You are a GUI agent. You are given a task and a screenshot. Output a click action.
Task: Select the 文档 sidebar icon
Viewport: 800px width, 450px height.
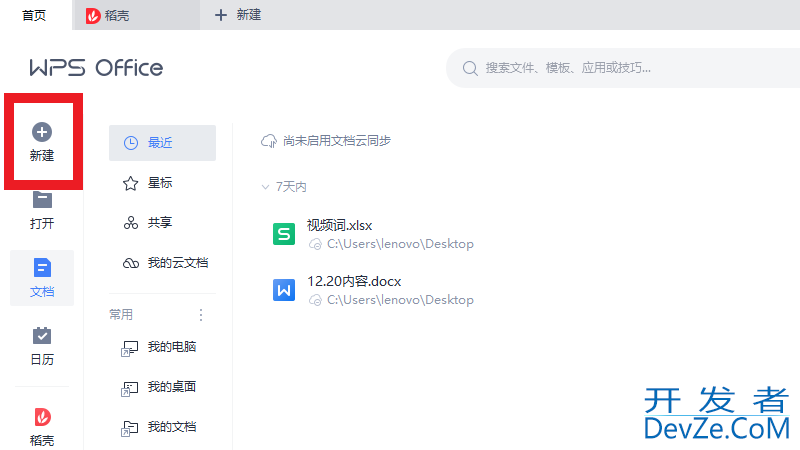click(42, 268)
